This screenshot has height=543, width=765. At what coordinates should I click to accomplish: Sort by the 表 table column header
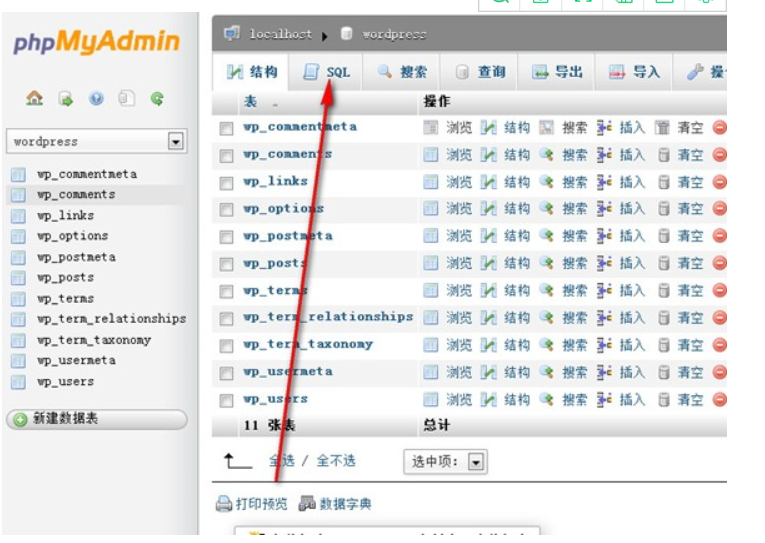[250, 101]
